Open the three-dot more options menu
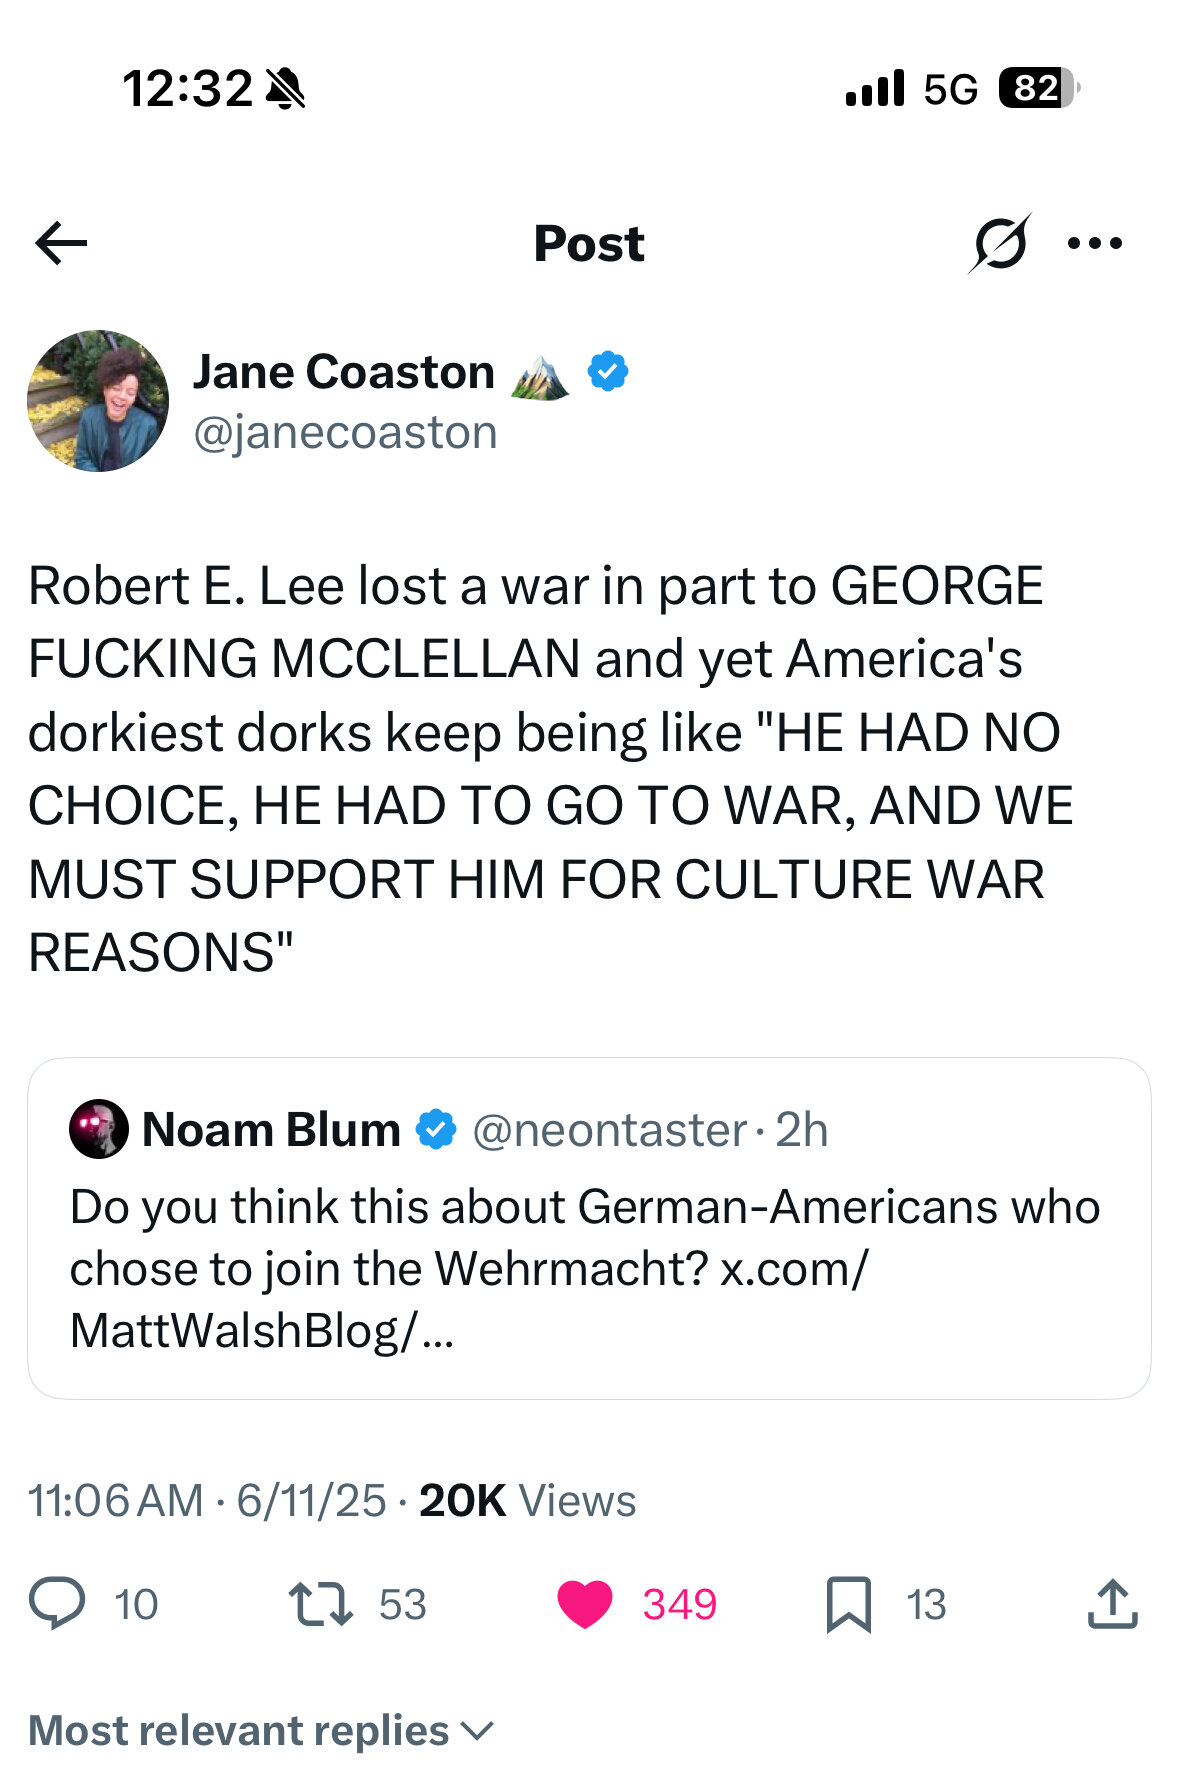 point(1095,243)
